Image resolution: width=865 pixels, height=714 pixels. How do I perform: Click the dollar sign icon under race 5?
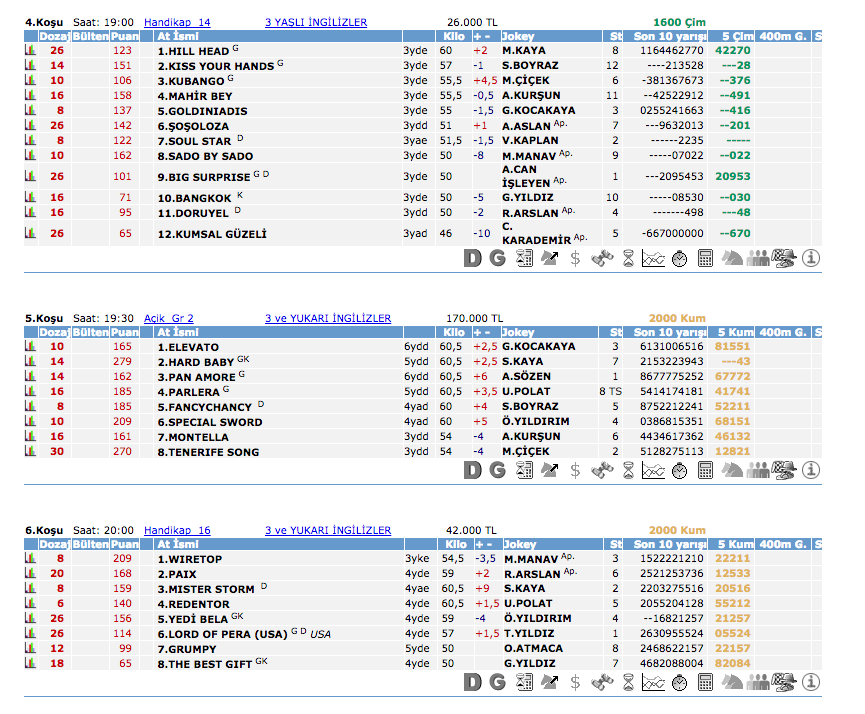point(575,469)
